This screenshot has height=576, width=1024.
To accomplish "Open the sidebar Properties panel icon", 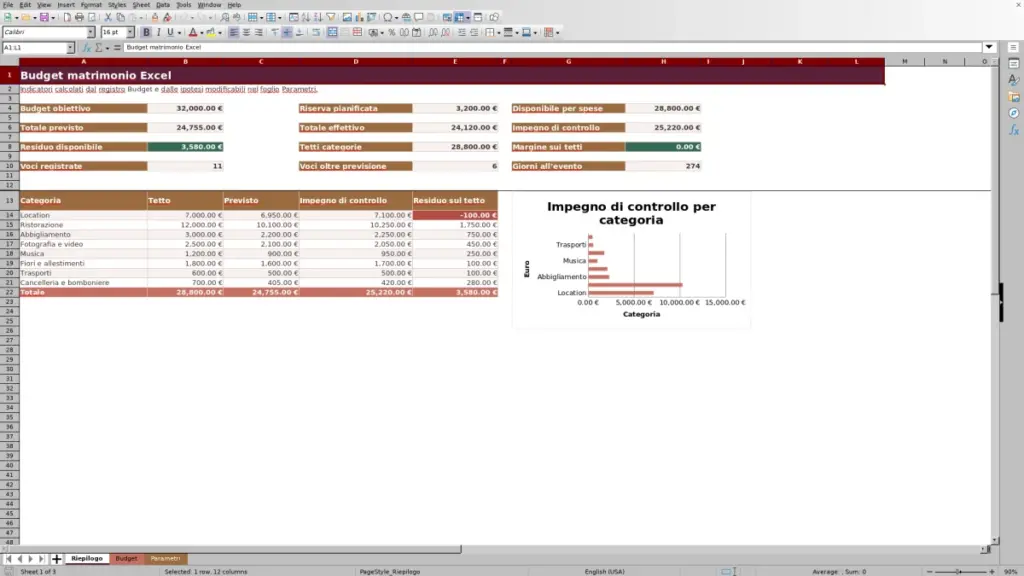I will pyautogui.click(x=1014, y=64).
